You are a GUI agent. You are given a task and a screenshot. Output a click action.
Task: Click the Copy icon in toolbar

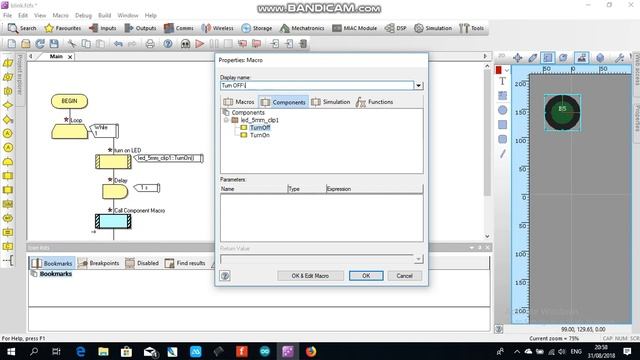[x=86, y=44]
